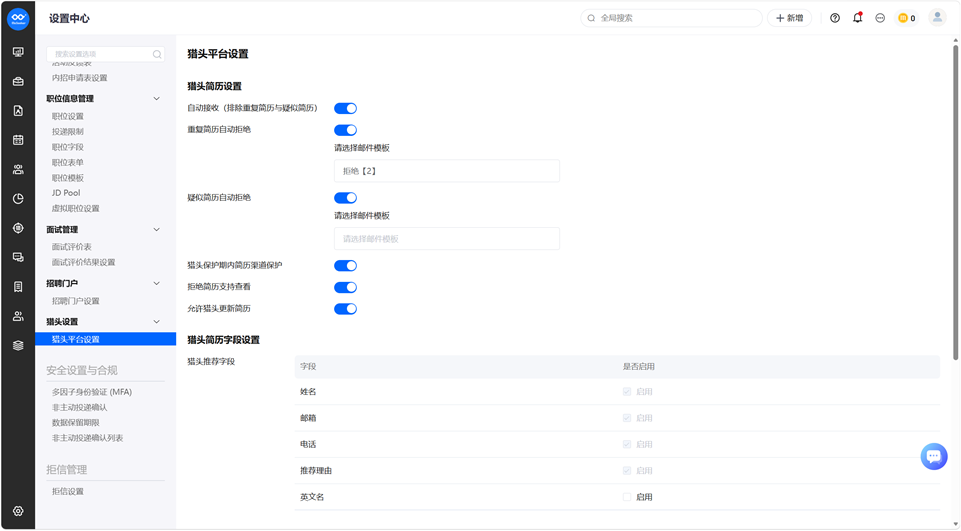Open the floating chat support bubble

(x=933, y=456)
